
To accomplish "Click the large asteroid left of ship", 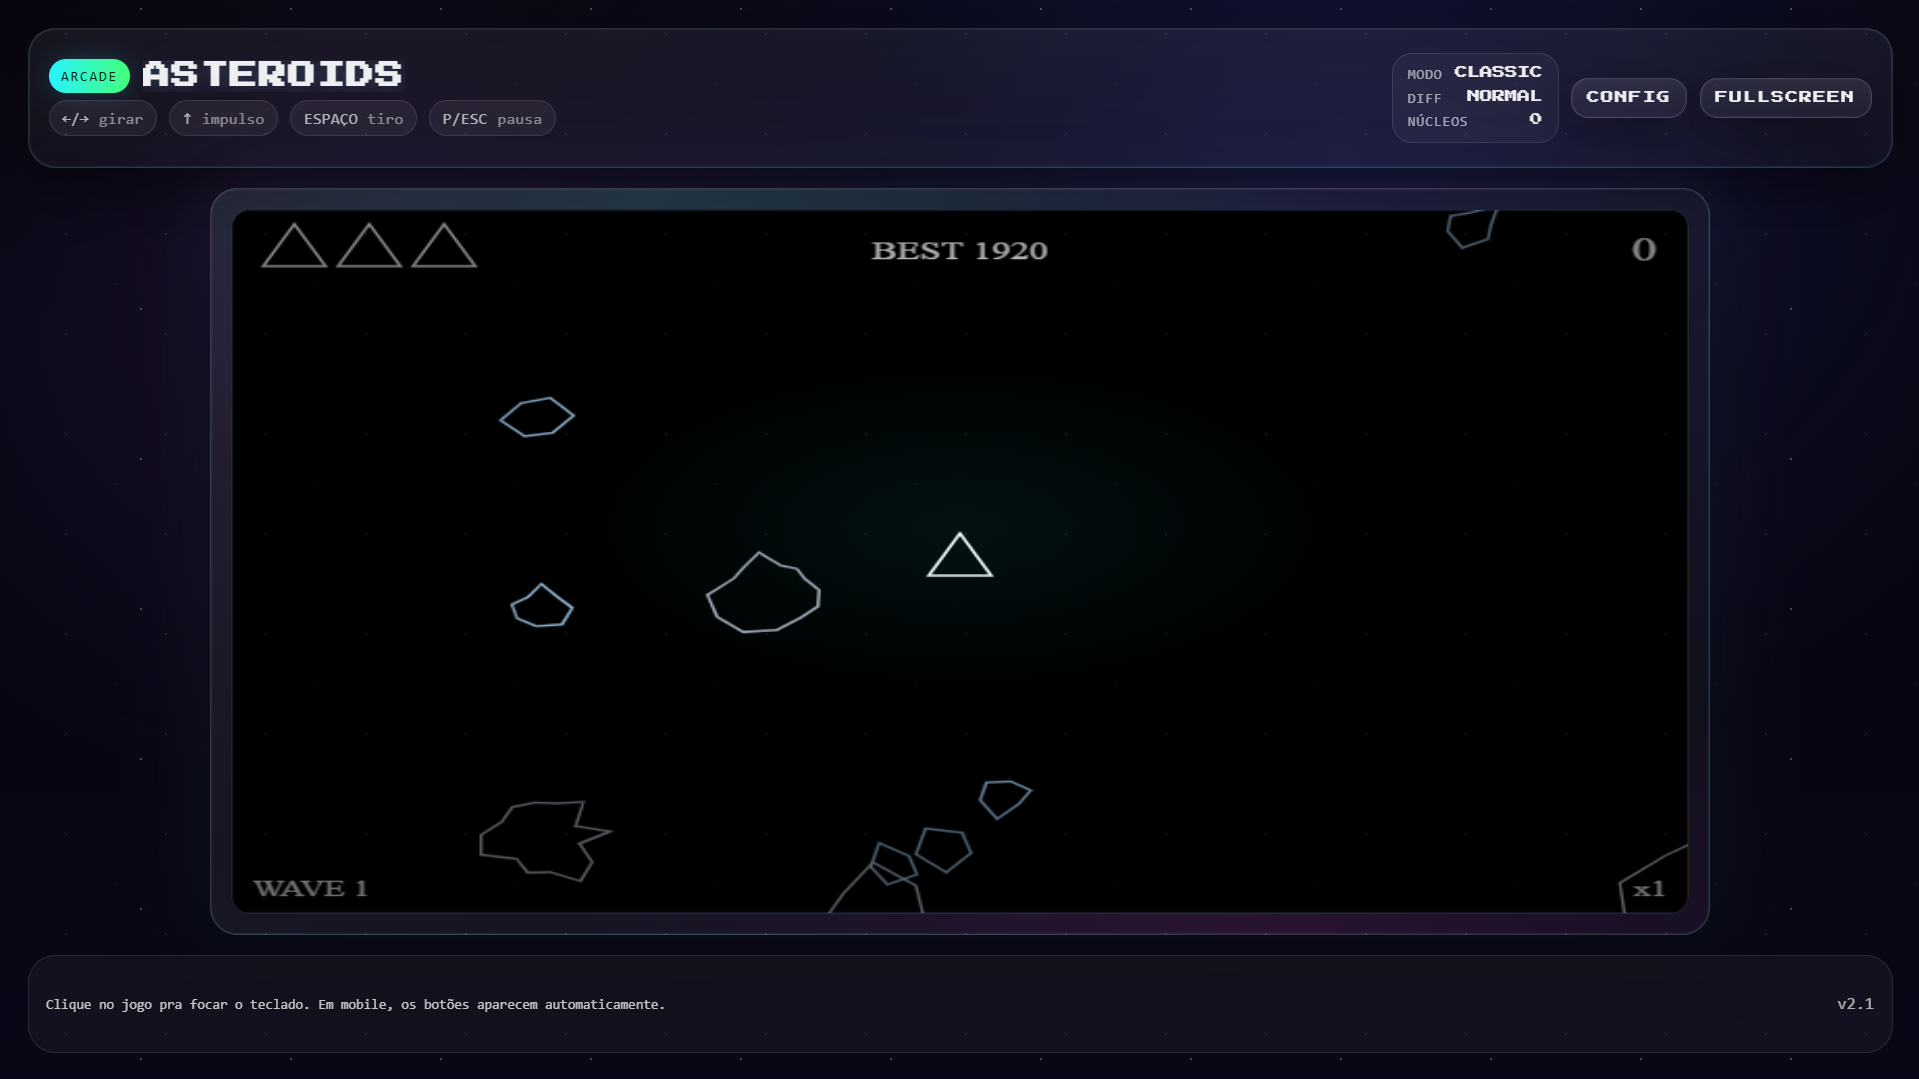I will pos(763,593).
